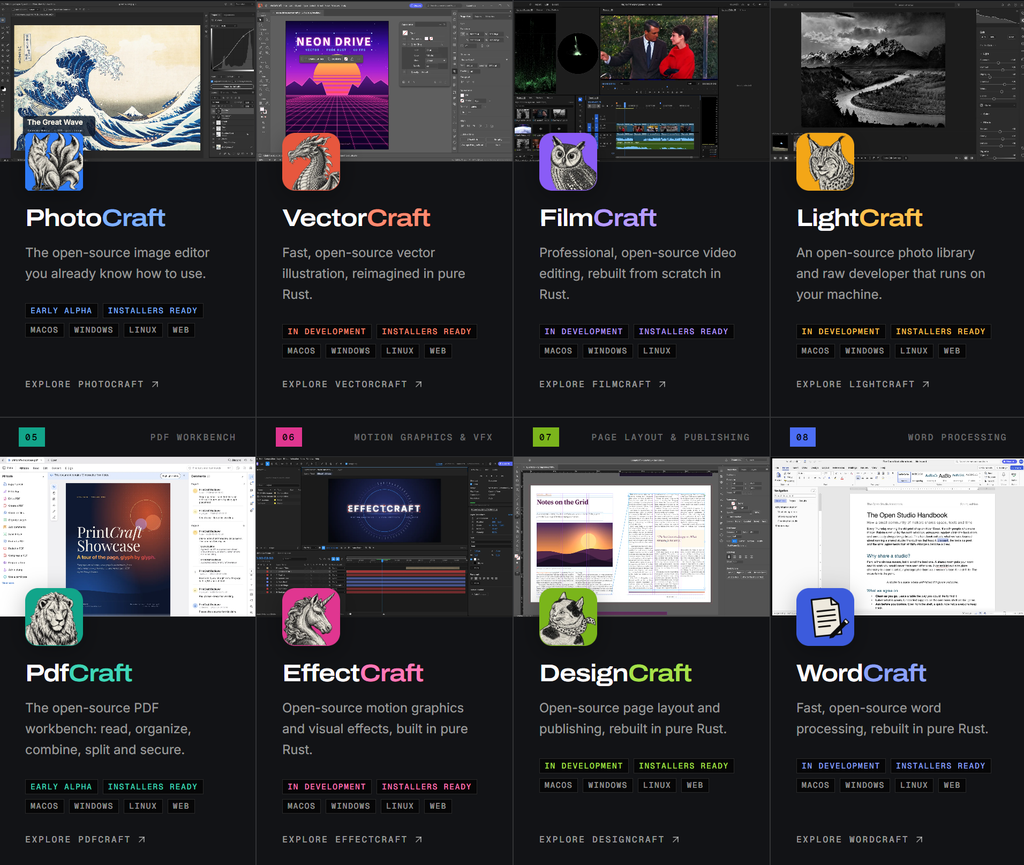Click the WordCraft heading
1024x865 pixels.
click(x=861, y=673)
